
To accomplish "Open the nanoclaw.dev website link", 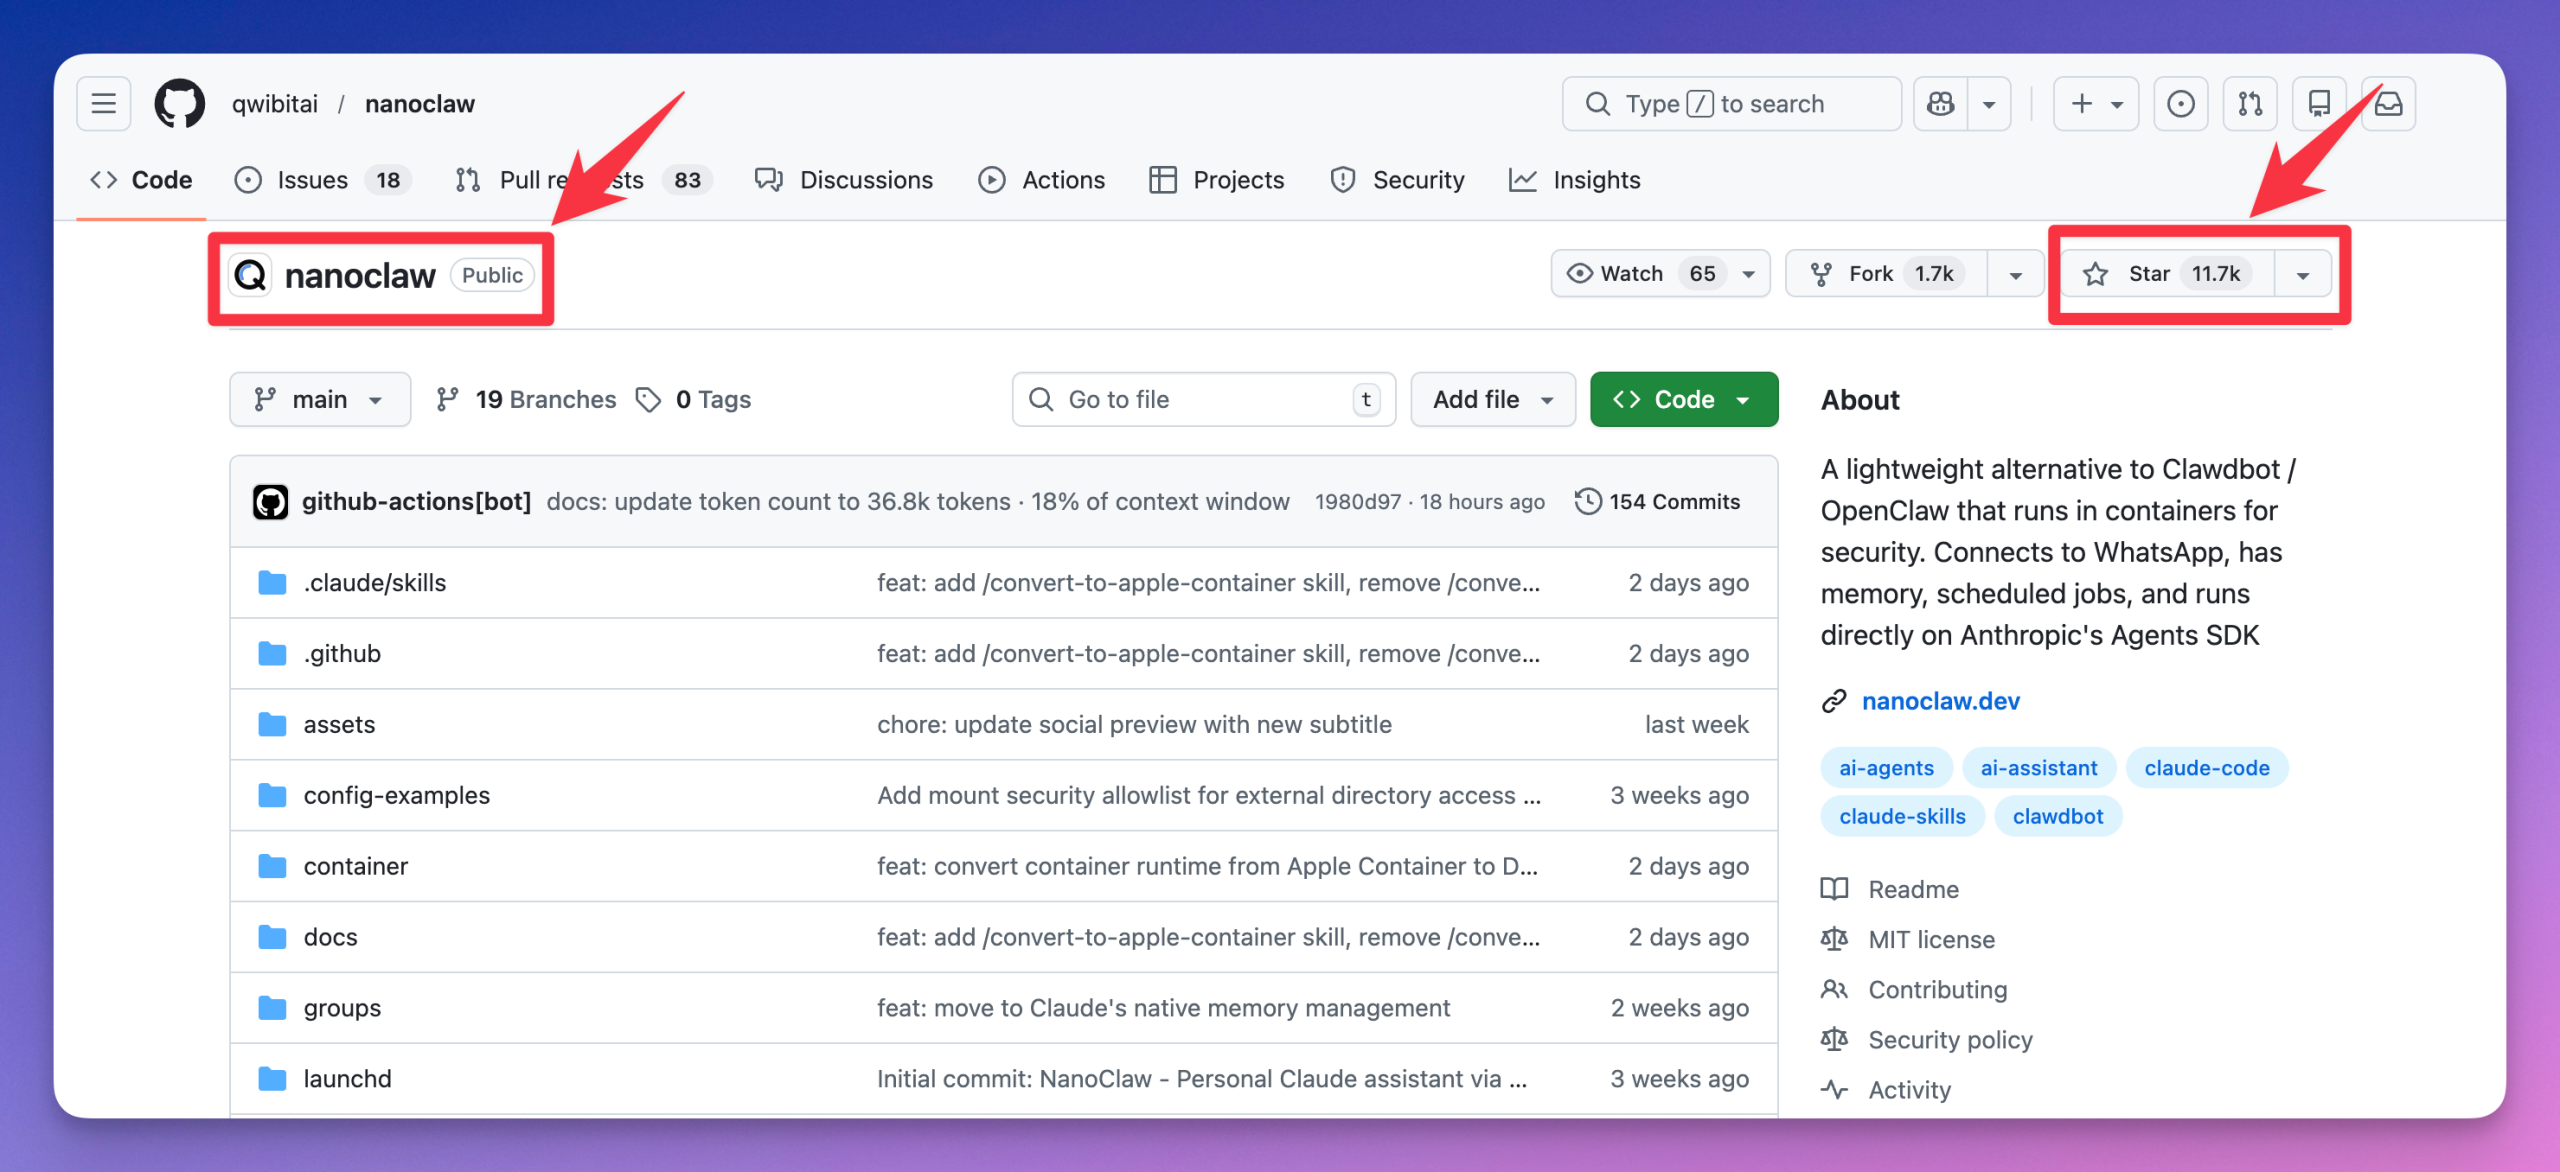I will click(1940, 701).
